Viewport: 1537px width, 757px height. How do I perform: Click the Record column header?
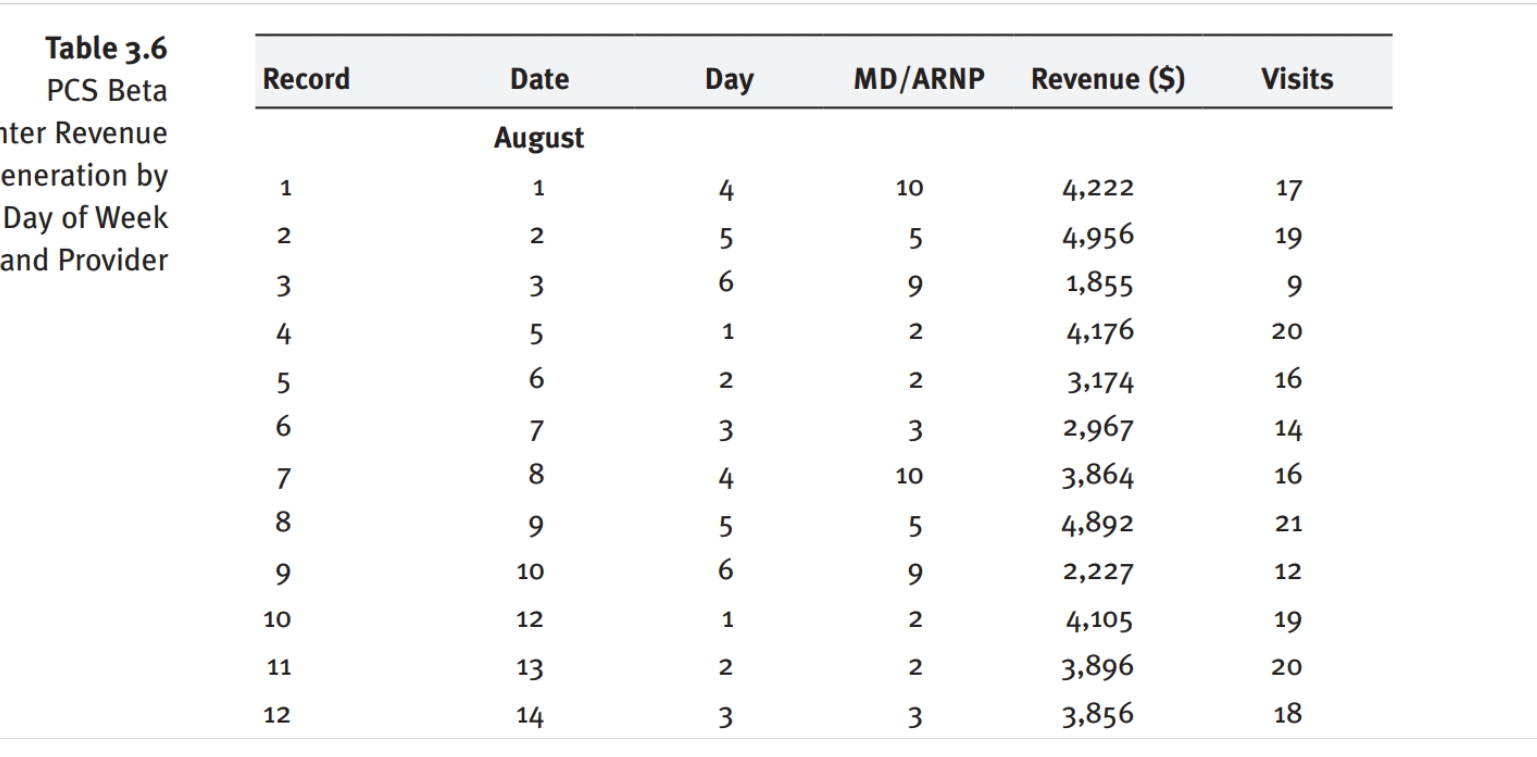(x=306, y=80)
